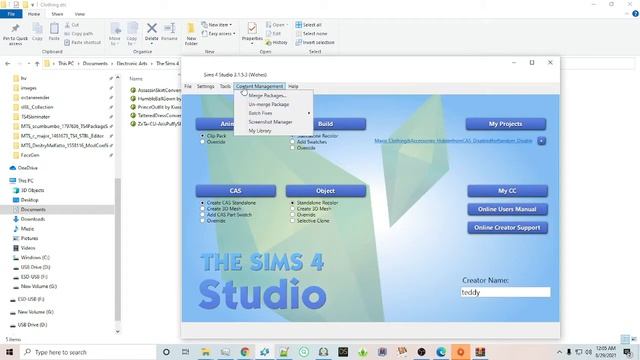Select Standalone Recolor radio under Object
Viewport: 640px width, 360px height.
[292, 202]
